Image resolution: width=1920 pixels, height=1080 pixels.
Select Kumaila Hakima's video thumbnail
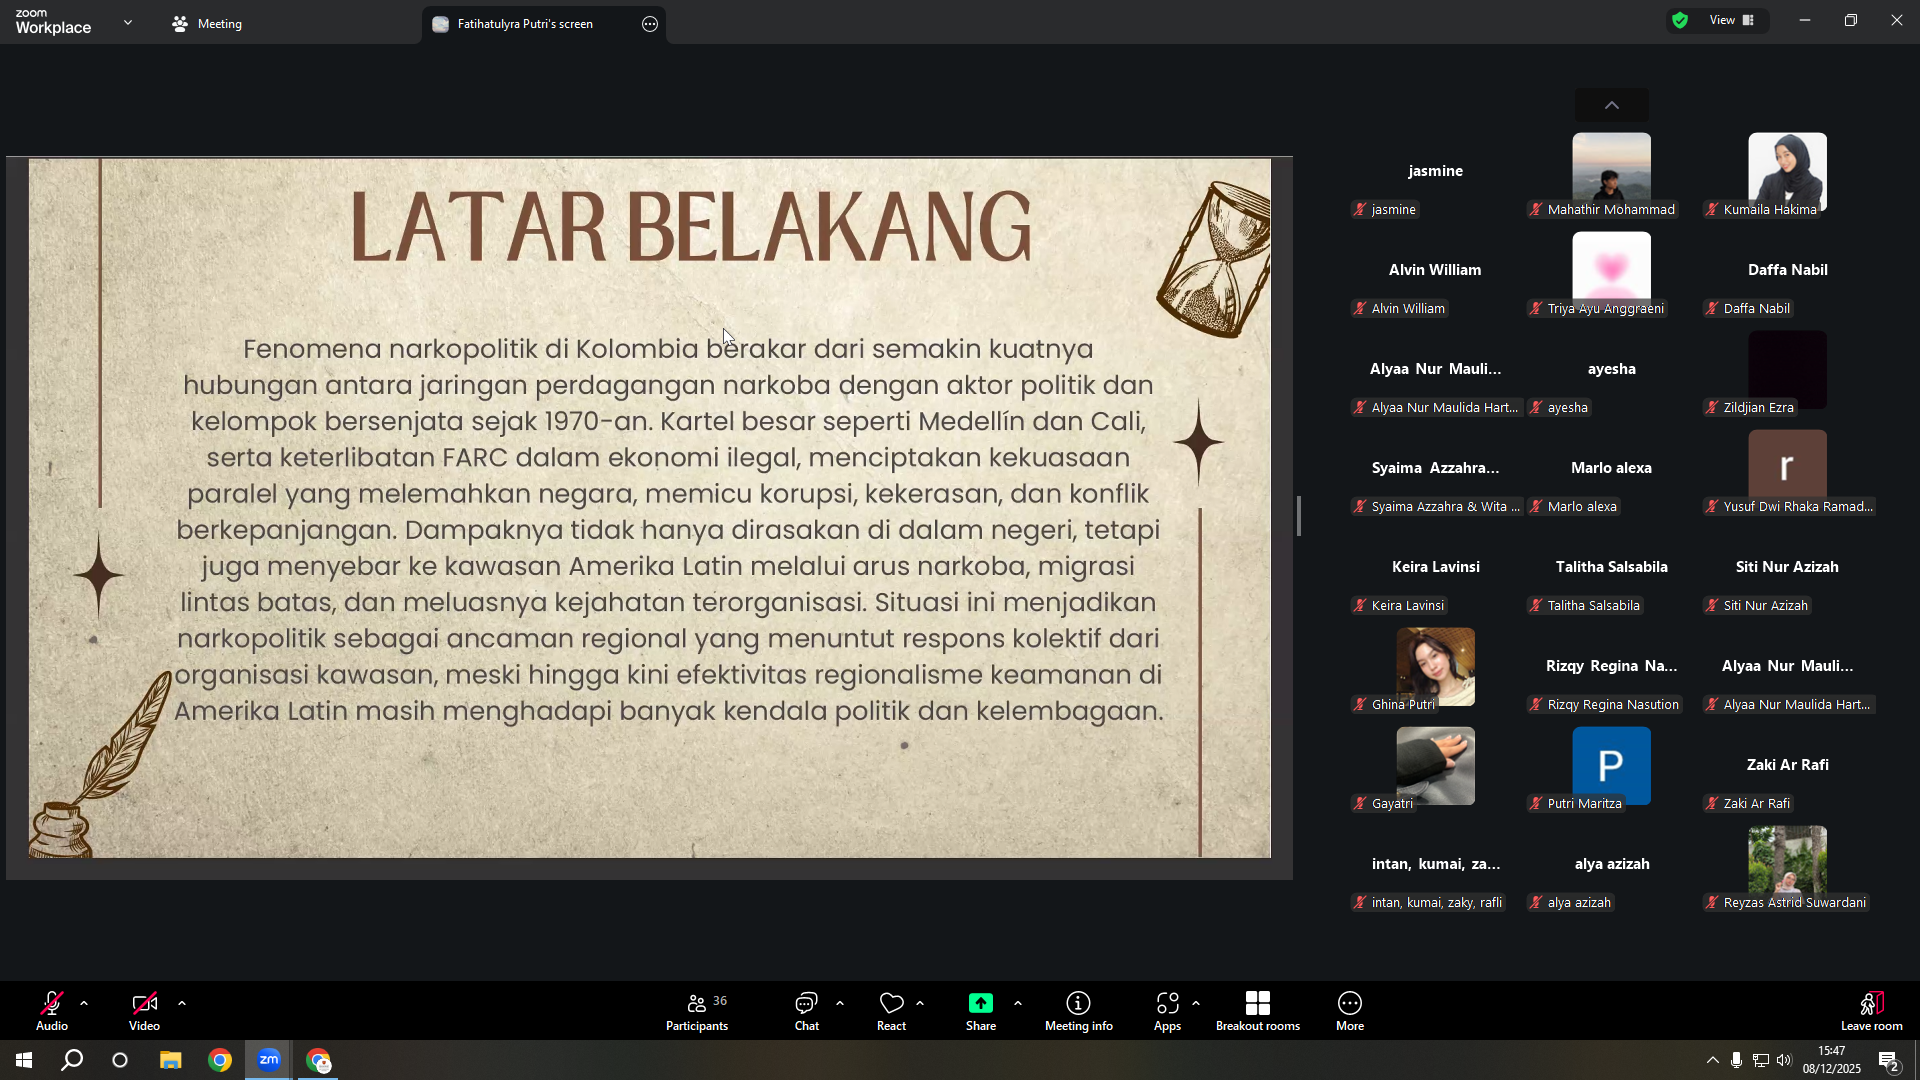pyautogui.click(x=1788, y=171)
